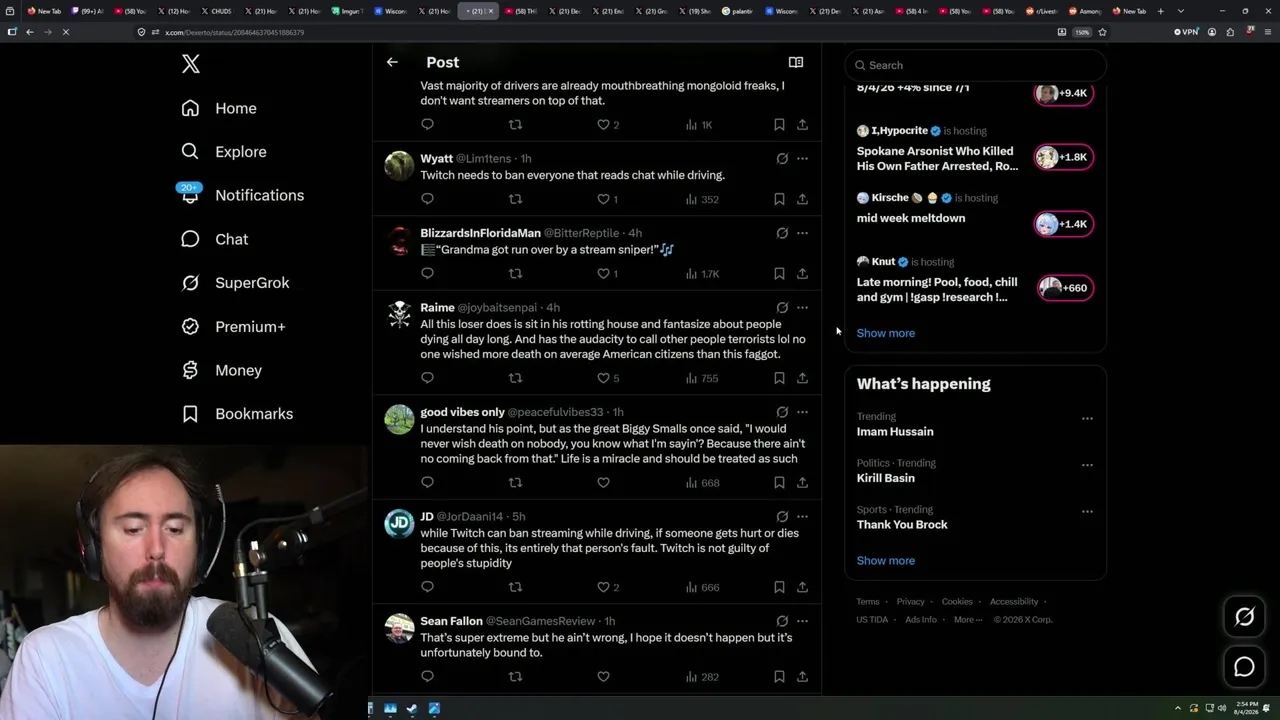Image resolution: width=1280 pixels, height=720 pixels.
Task: Bookmark Sean Fallon's tweet
Action: 779,677
